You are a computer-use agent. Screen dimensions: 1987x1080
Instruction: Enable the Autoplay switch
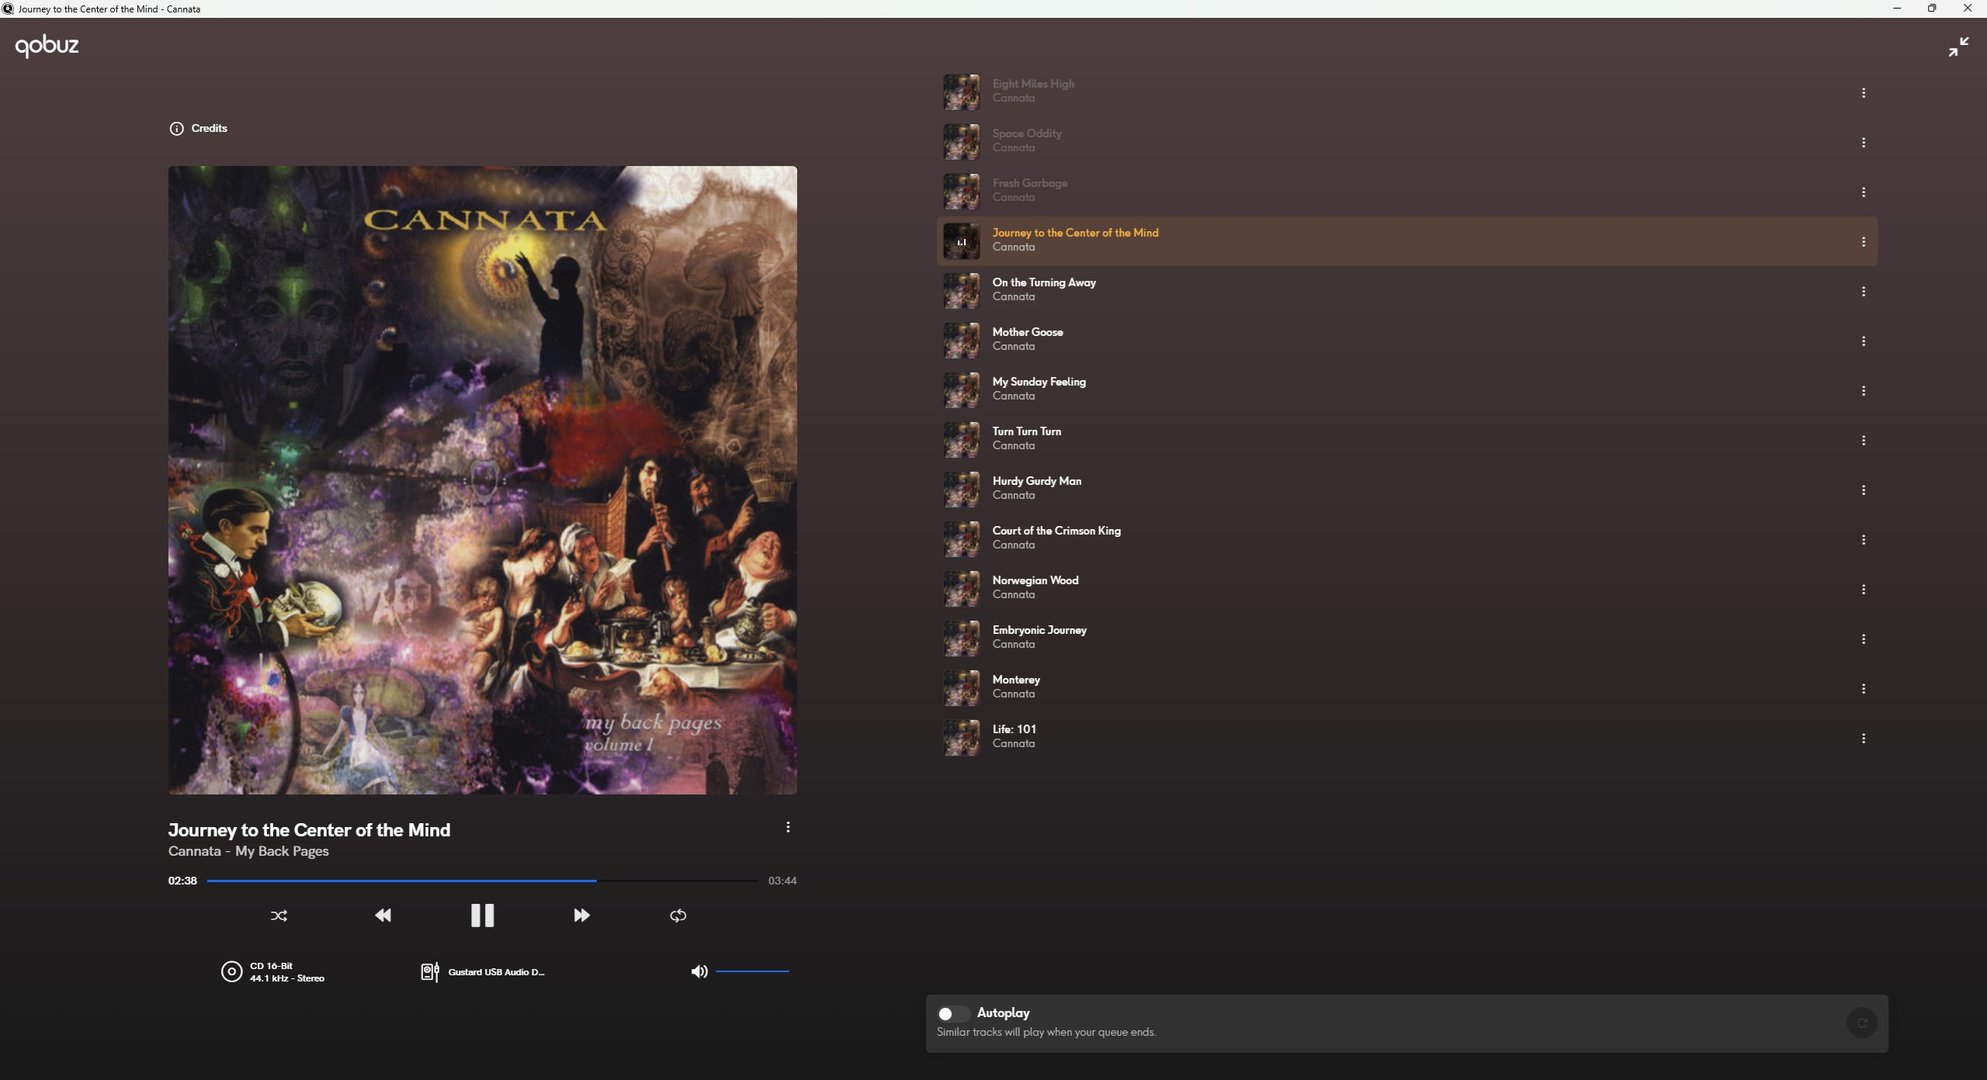coord(951,1013)
